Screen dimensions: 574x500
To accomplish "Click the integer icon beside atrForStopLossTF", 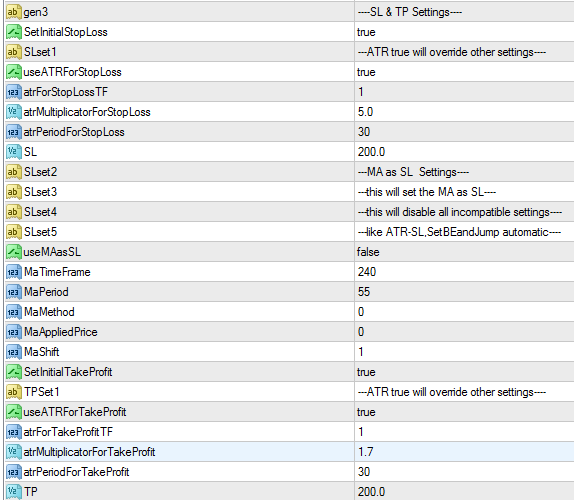I will point(14,92).
